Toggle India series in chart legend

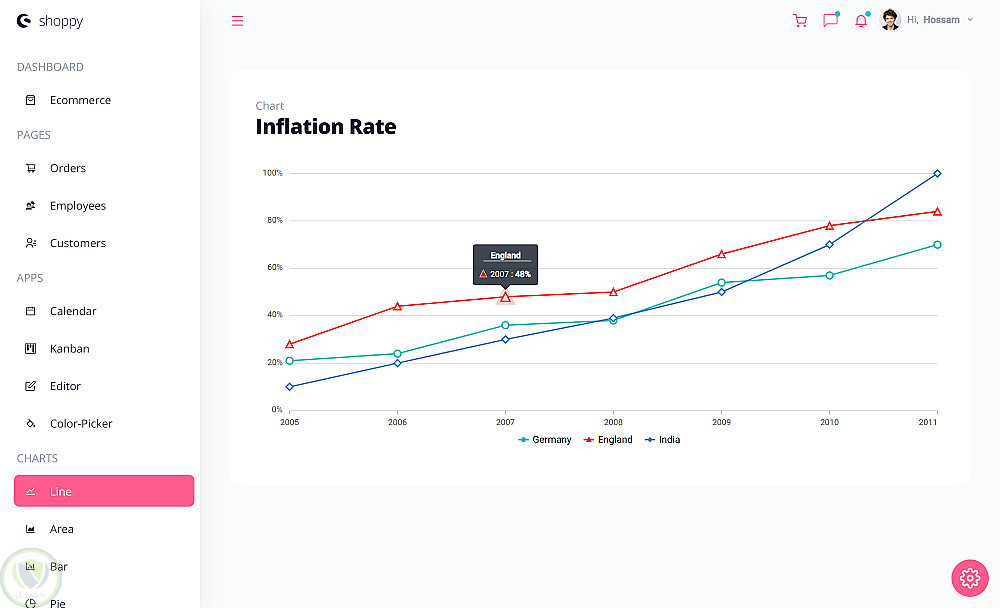pos(663,440)
